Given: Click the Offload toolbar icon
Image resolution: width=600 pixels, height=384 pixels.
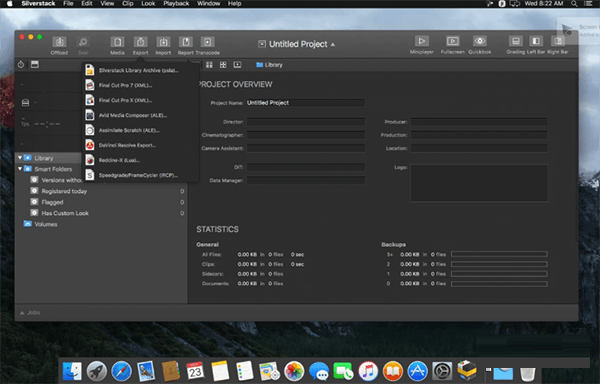Looking at the screenshot, I should coord(59,42).
